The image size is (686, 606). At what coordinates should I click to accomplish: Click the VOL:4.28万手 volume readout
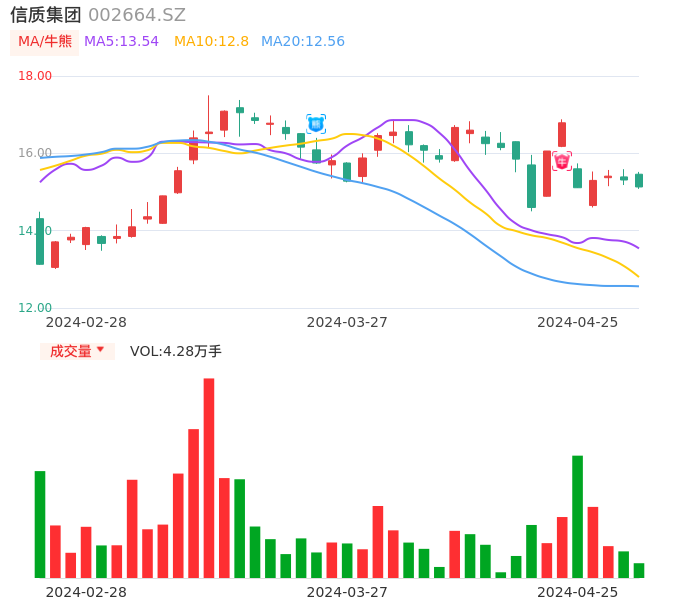[x=176, y=351]
